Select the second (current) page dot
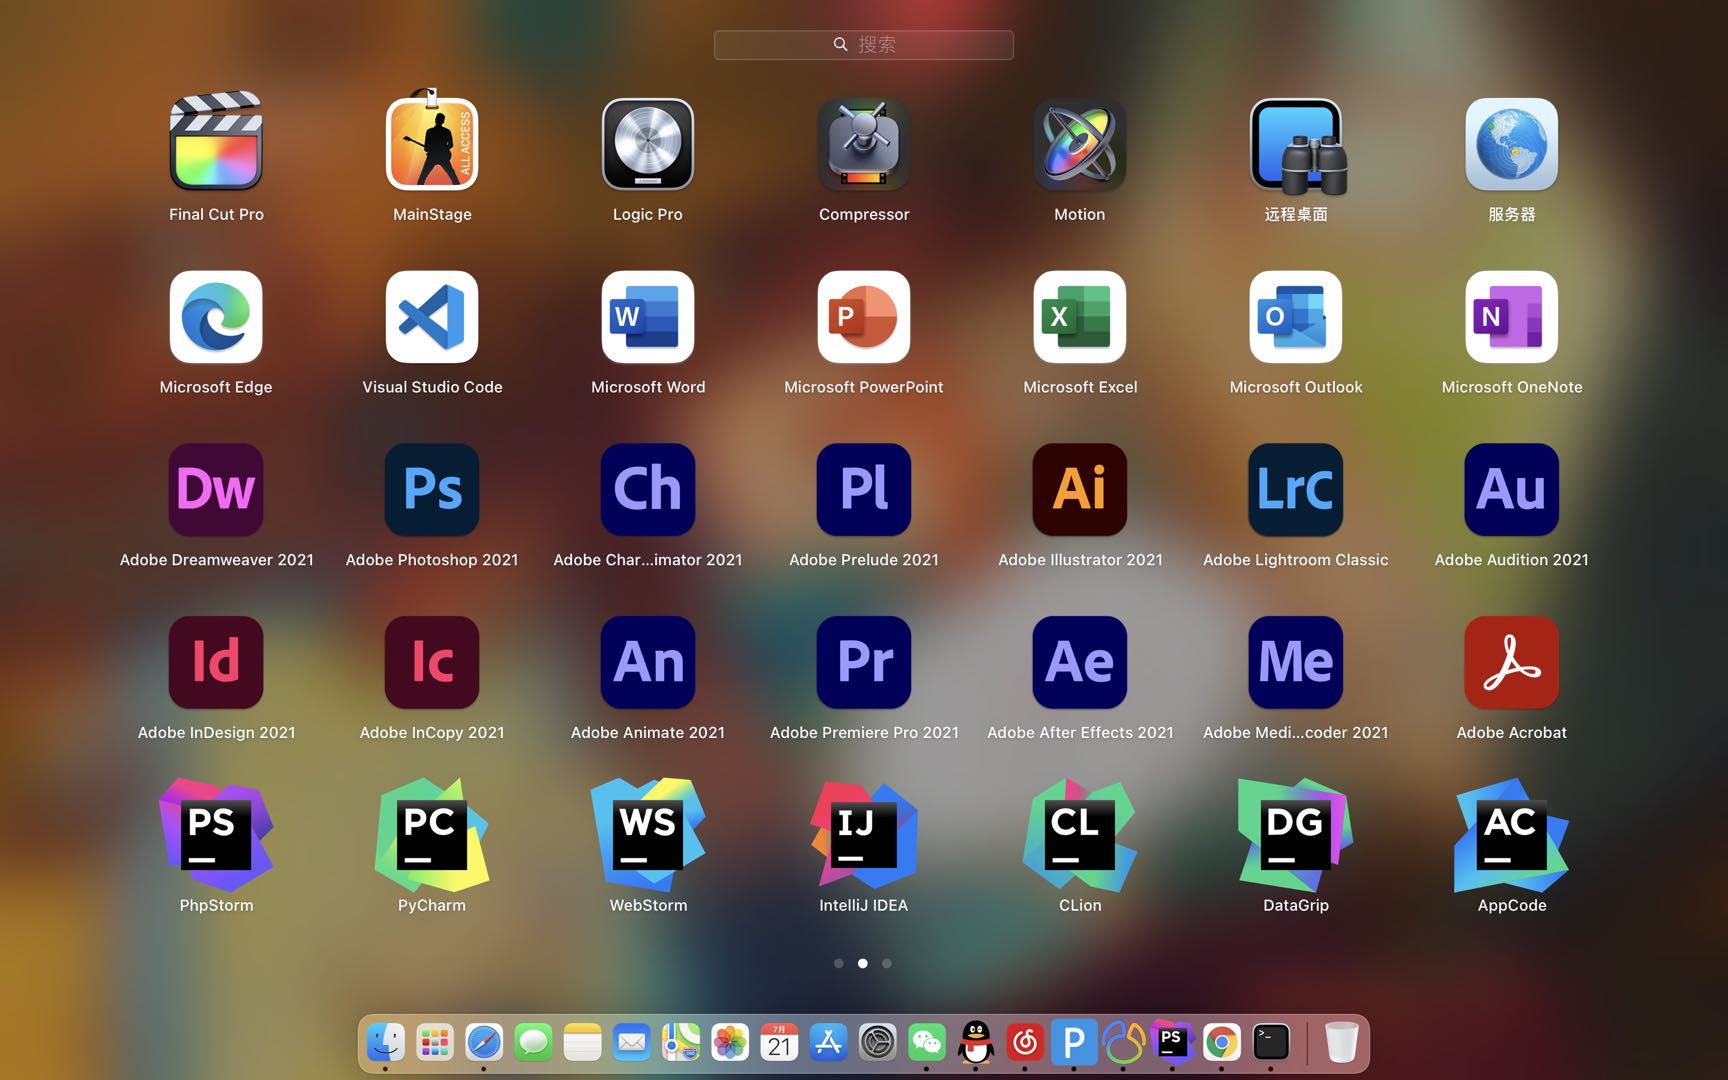 pos(863,963)
